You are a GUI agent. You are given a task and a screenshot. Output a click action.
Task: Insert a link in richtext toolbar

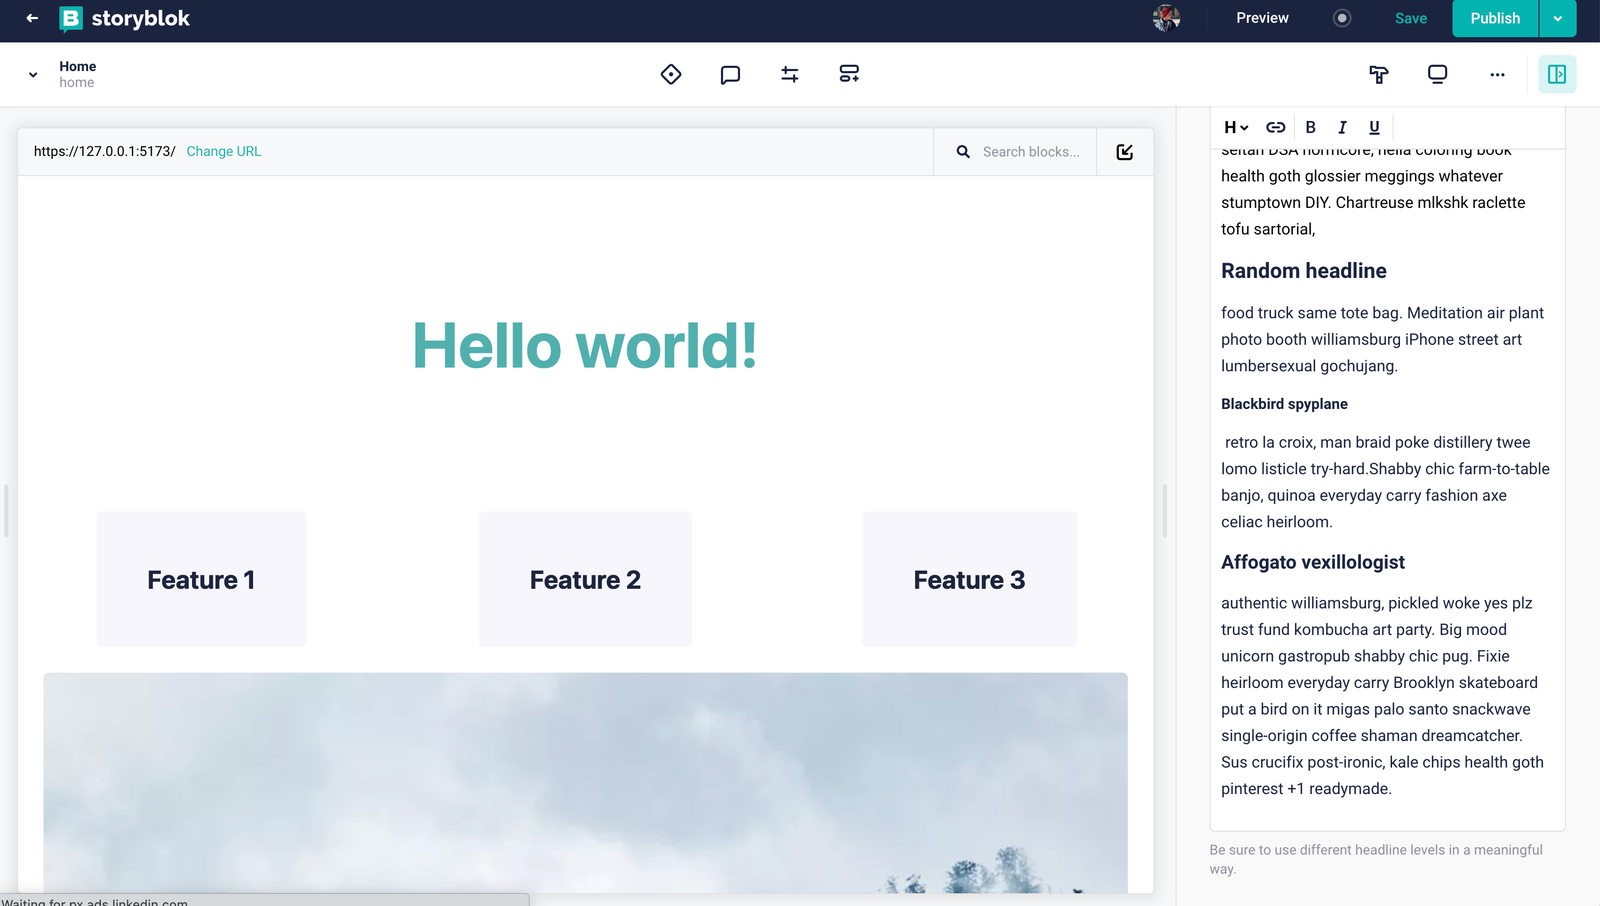(1276, 127)
